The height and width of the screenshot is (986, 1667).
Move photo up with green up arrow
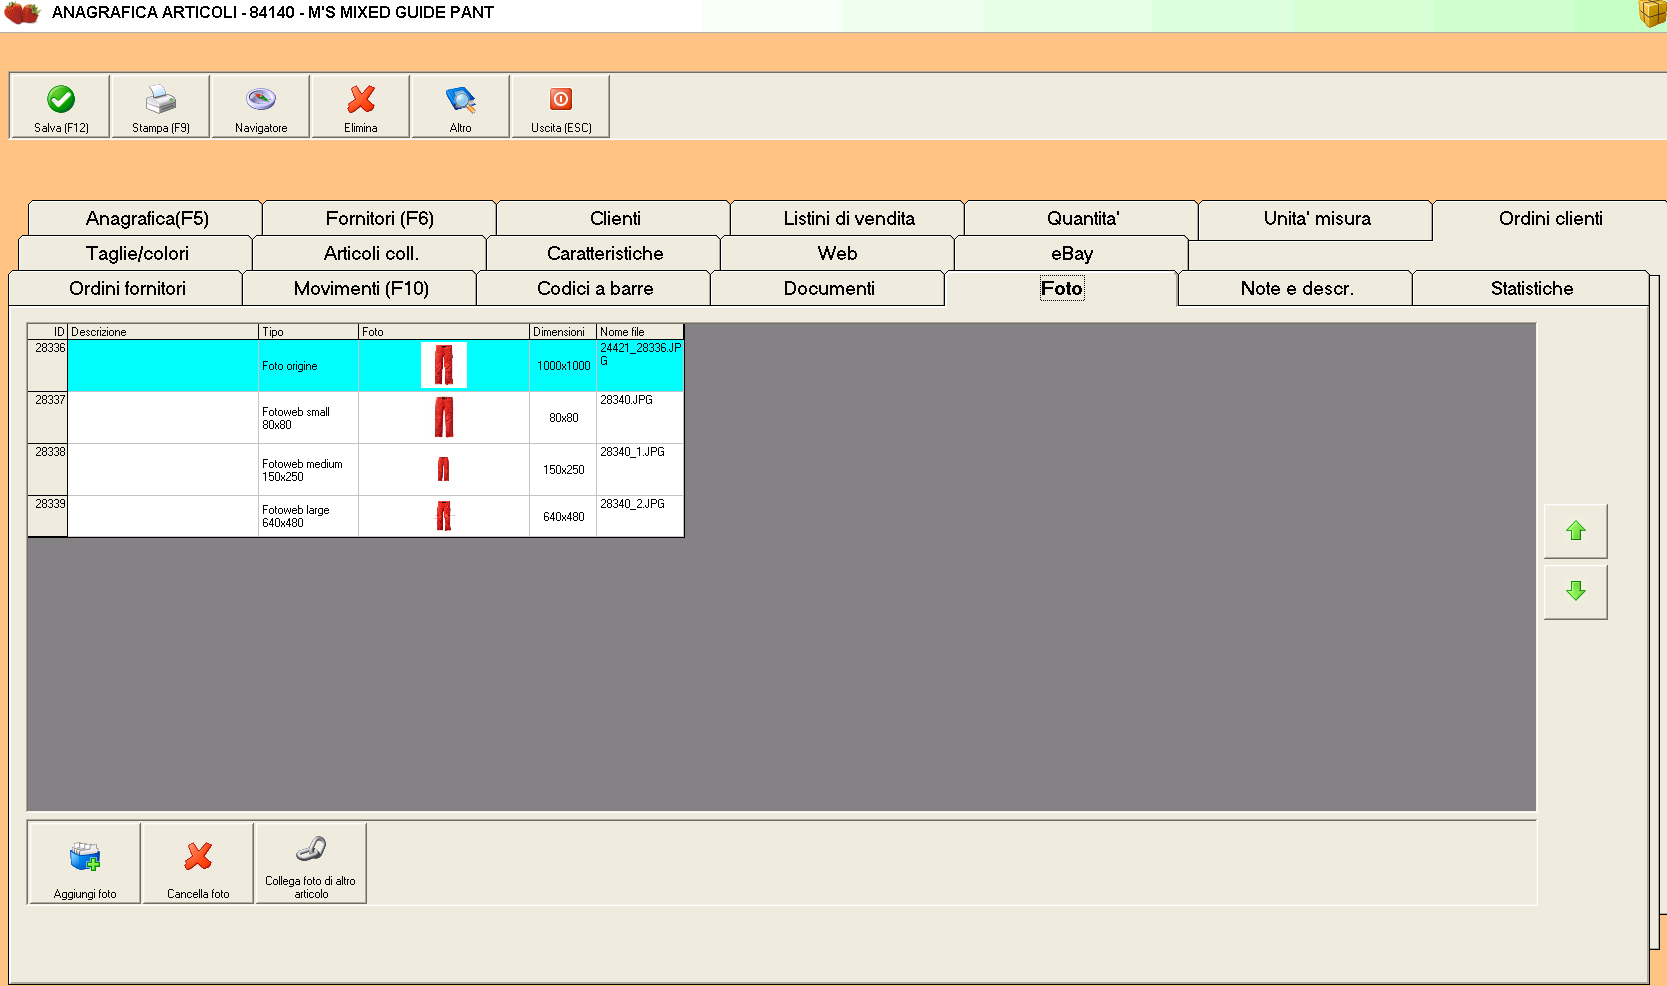(1576, 531)
